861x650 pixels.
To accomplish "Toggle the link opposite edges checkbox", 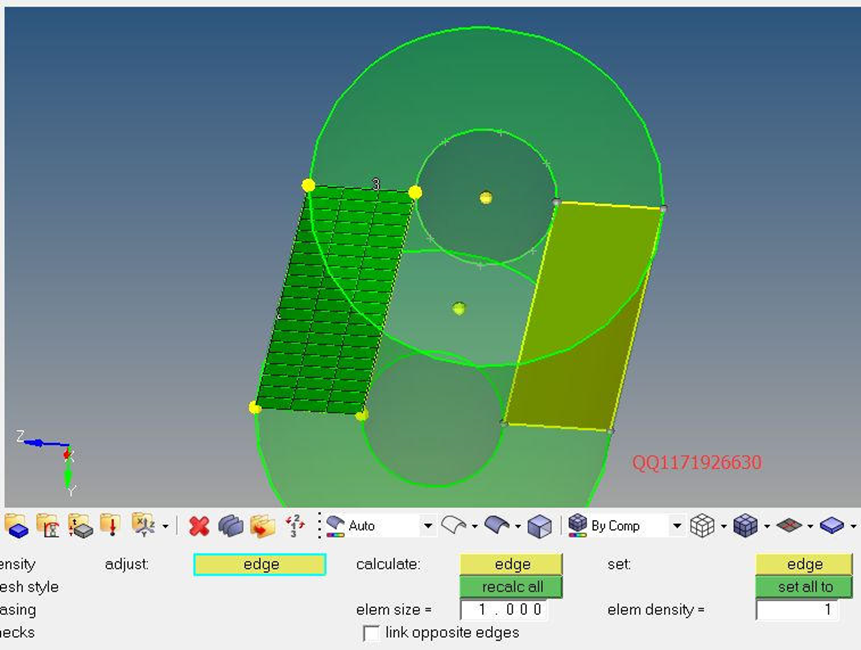I will point(372,633).
